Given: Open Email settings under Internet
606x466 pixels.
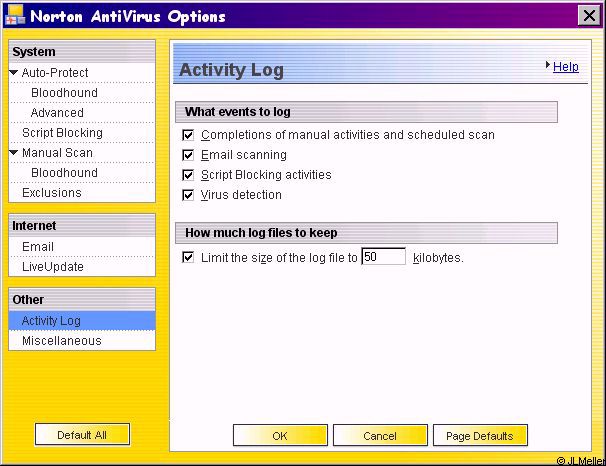Looking at the screenshot, I should tap(38, 247).
